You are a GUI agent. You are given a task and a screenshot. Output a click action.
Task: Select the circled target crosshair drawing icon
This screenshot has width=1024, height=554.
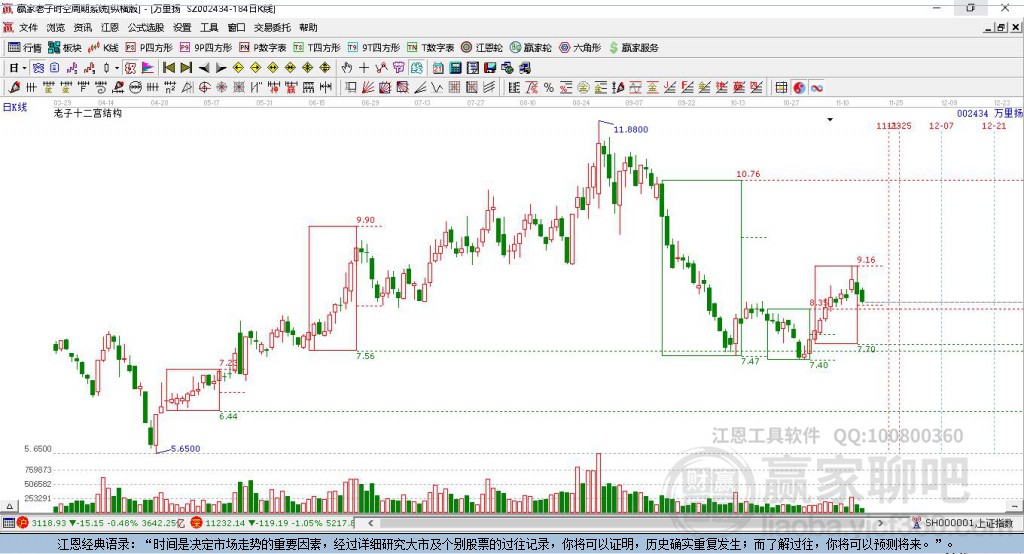(x=204, y=88)
